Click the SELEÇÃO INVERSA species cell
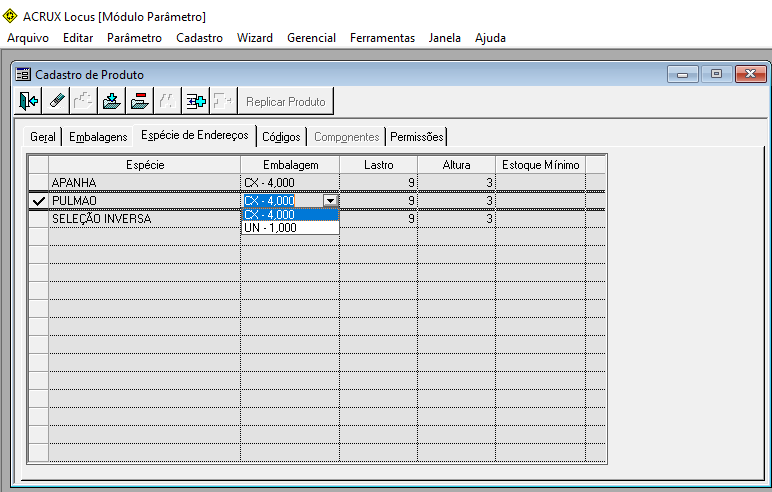The width and height of the screenshot is (772, 492). 144,219
